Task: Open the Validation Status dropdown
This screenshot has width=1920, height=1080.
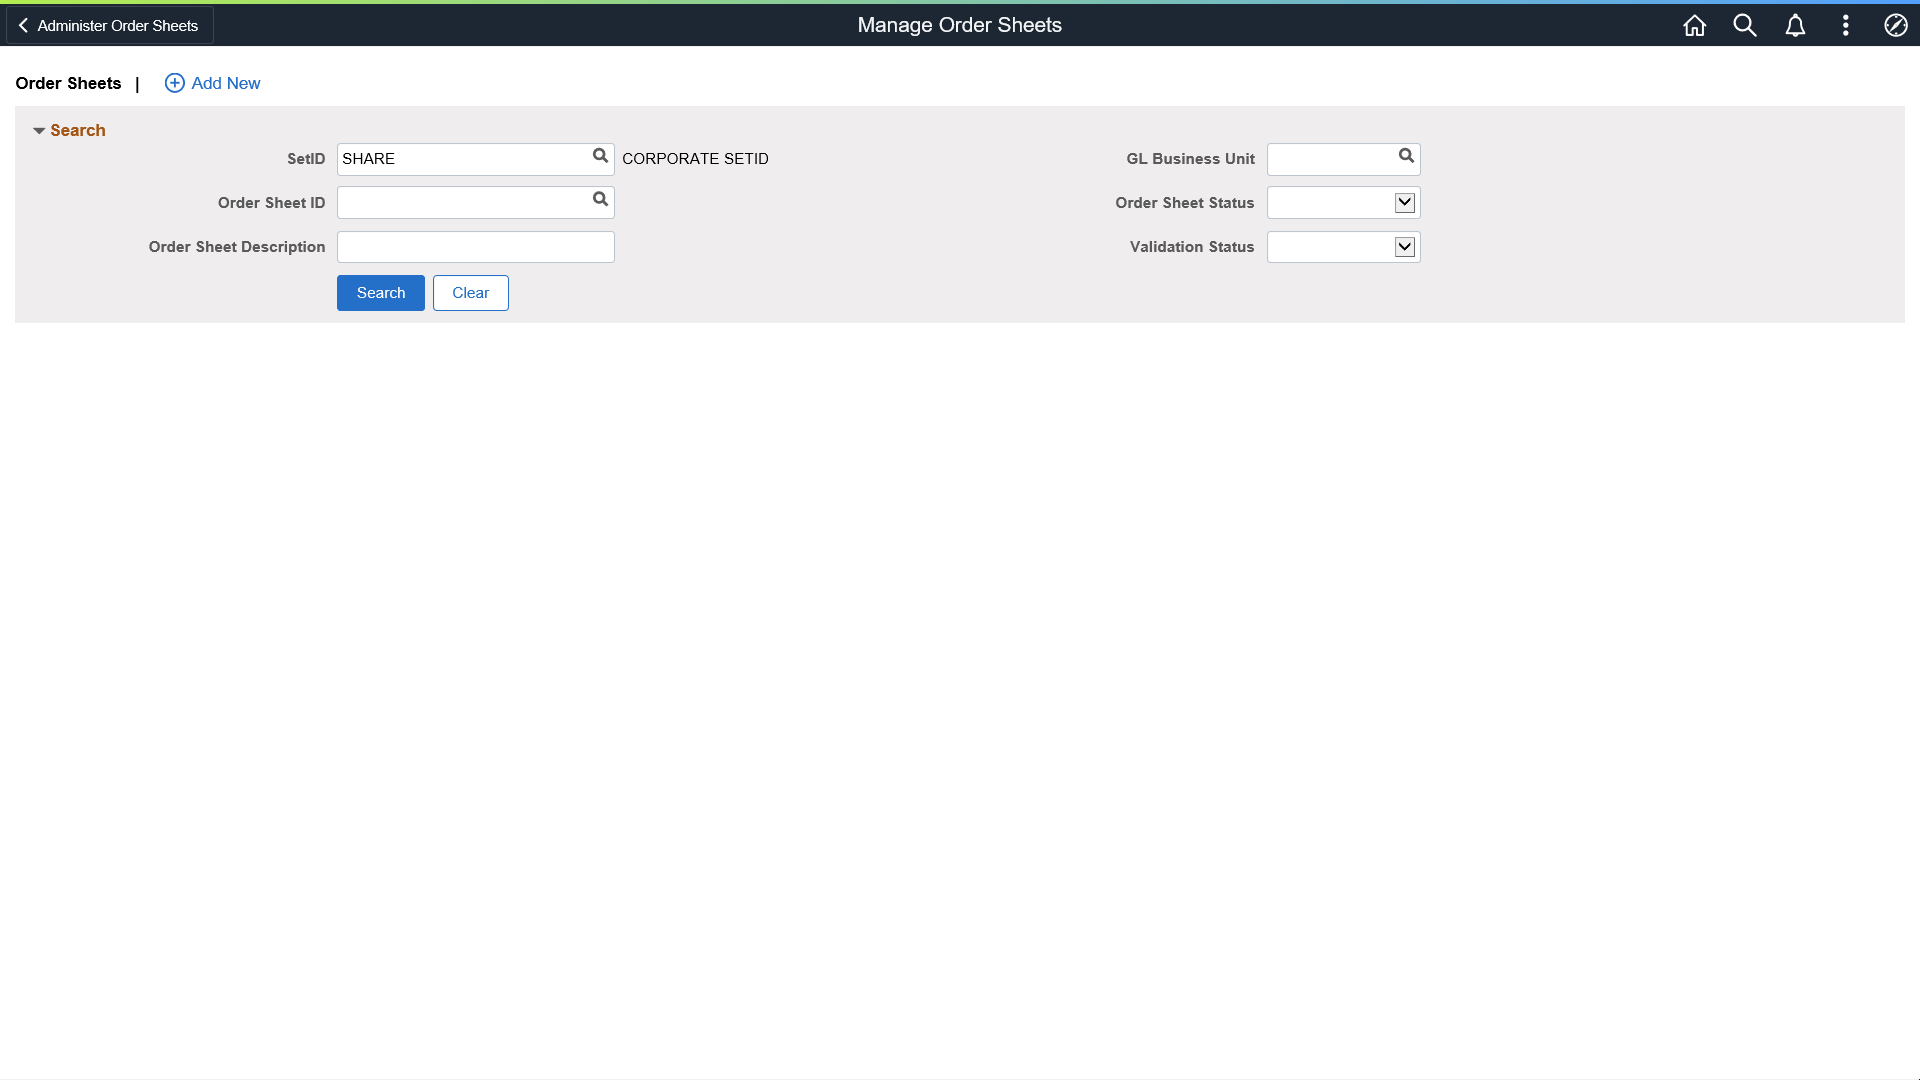Action: [1402, 246]
